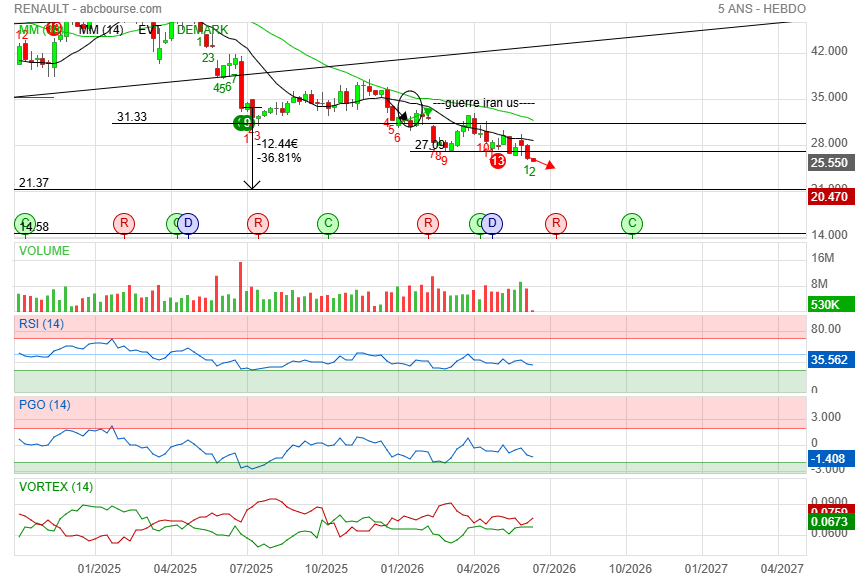Click the 07/2026 date axis label

pyautogui.click(x=554, y=569)
